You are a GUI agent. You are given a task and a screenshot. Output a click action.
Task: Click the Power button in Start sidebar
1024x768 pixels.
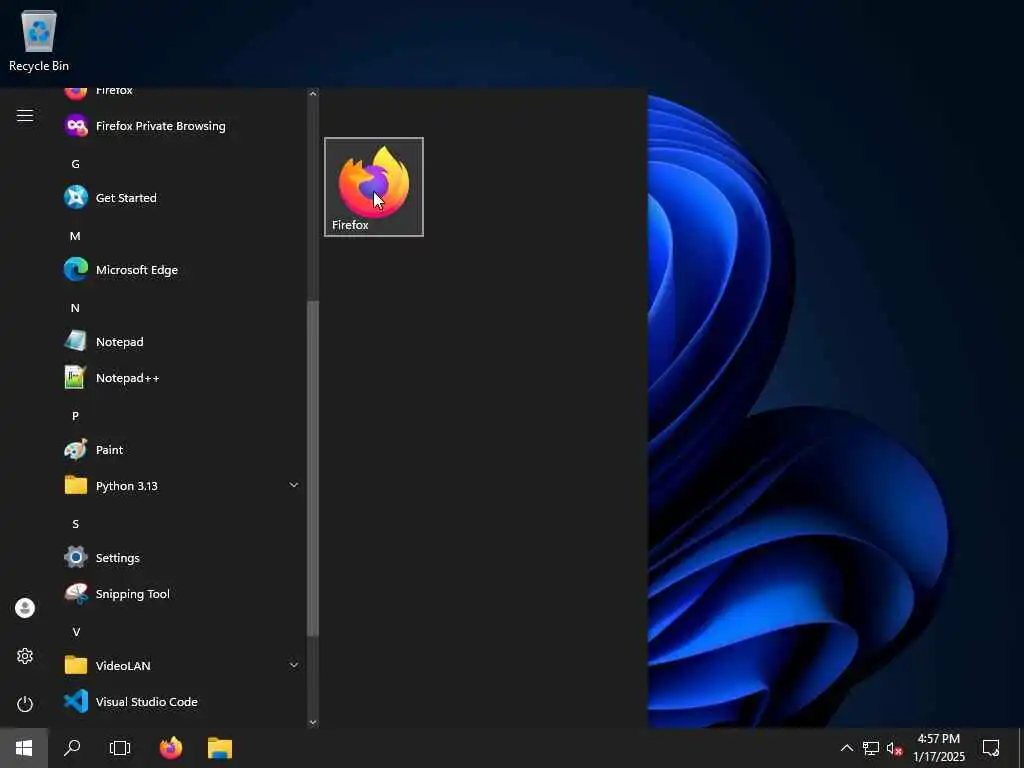25,704
